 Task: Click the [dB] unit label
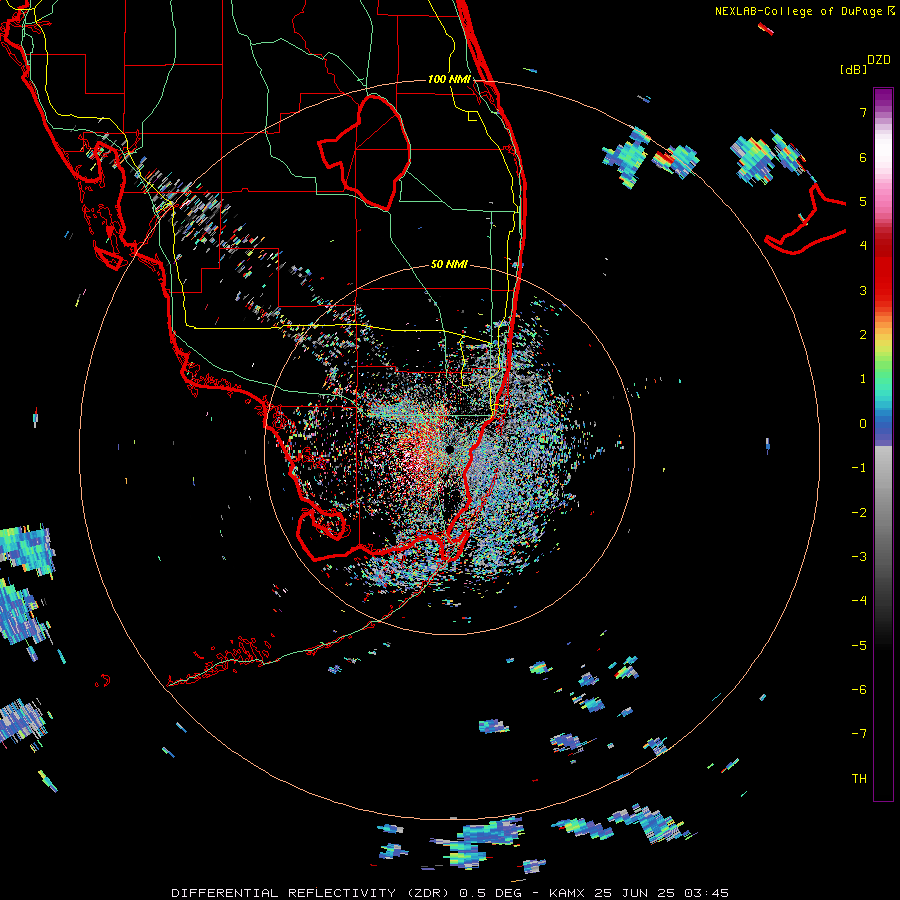854,69
